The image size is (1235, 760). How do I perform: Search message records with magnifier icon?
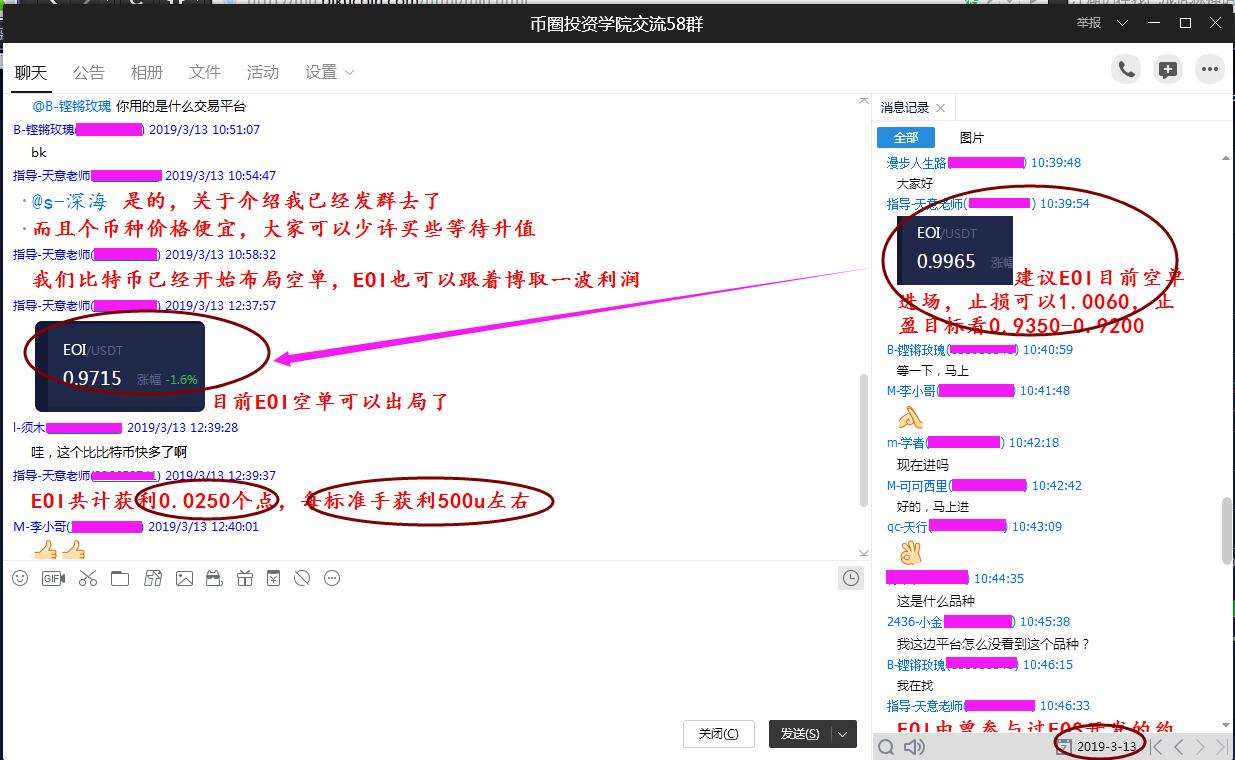coord(885,747)
